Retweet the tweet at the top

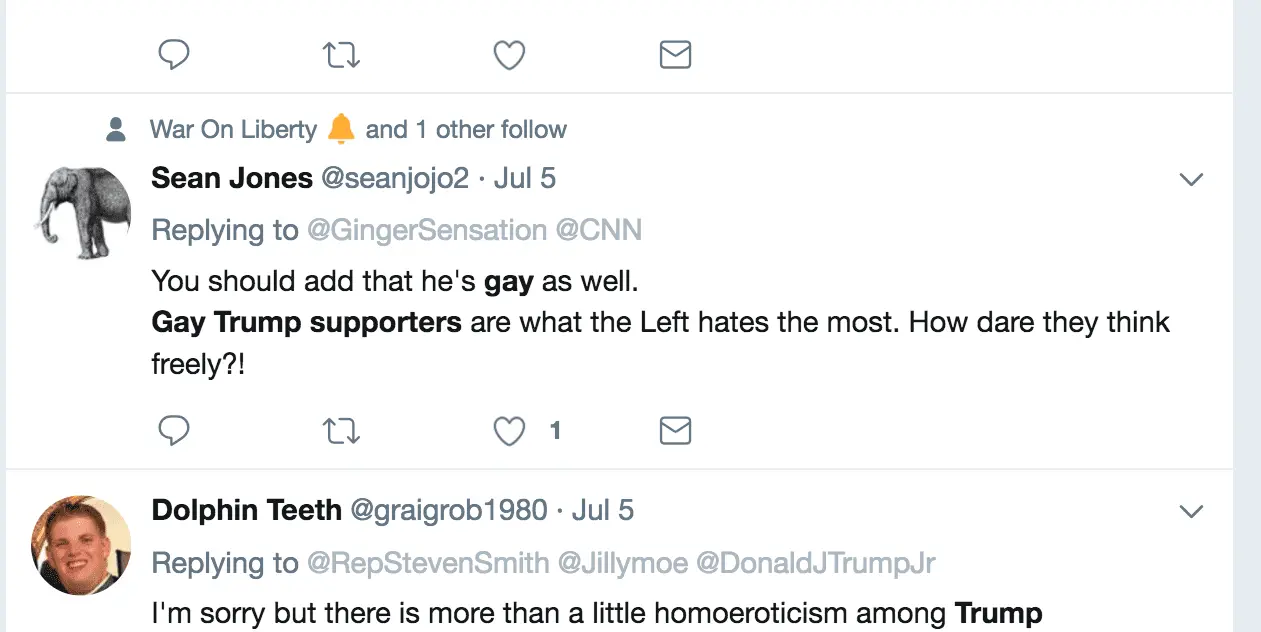point(342,55)
